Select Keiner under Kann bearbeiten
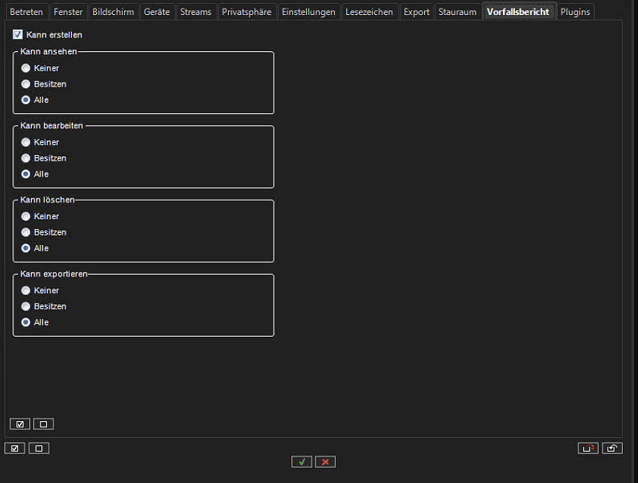Viewport: 638px width, 483px height. [26, 142]
